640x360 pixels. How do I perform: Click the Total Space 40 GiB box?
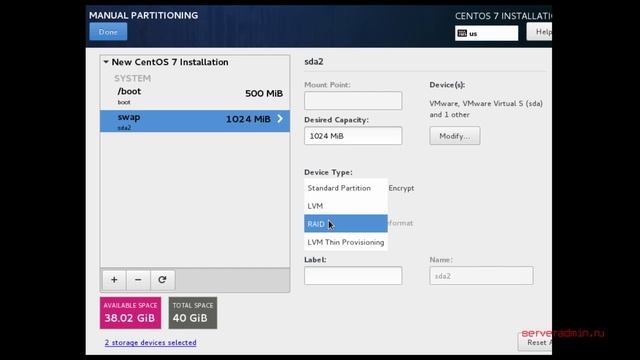point(193,313)
